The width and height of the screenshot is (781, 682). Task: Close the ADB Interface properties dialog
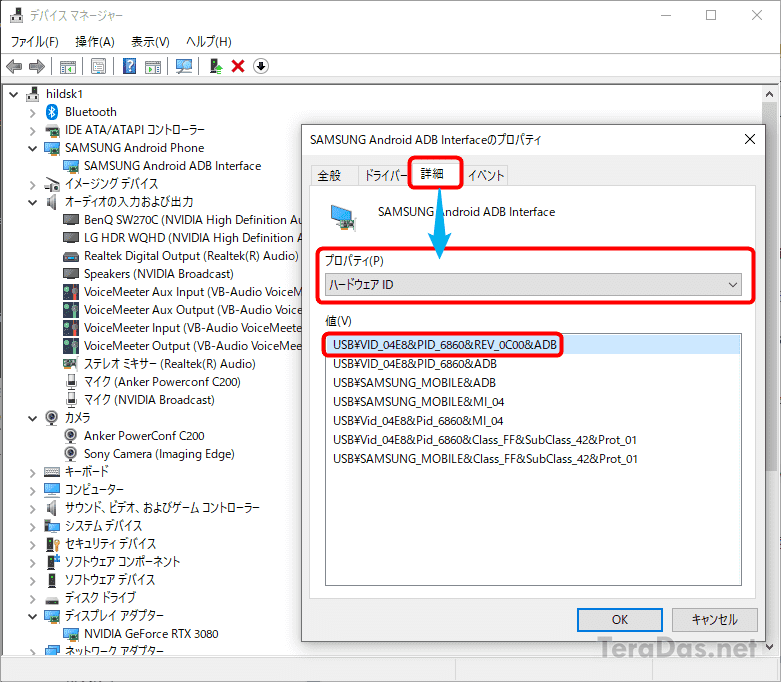(750, 139)
